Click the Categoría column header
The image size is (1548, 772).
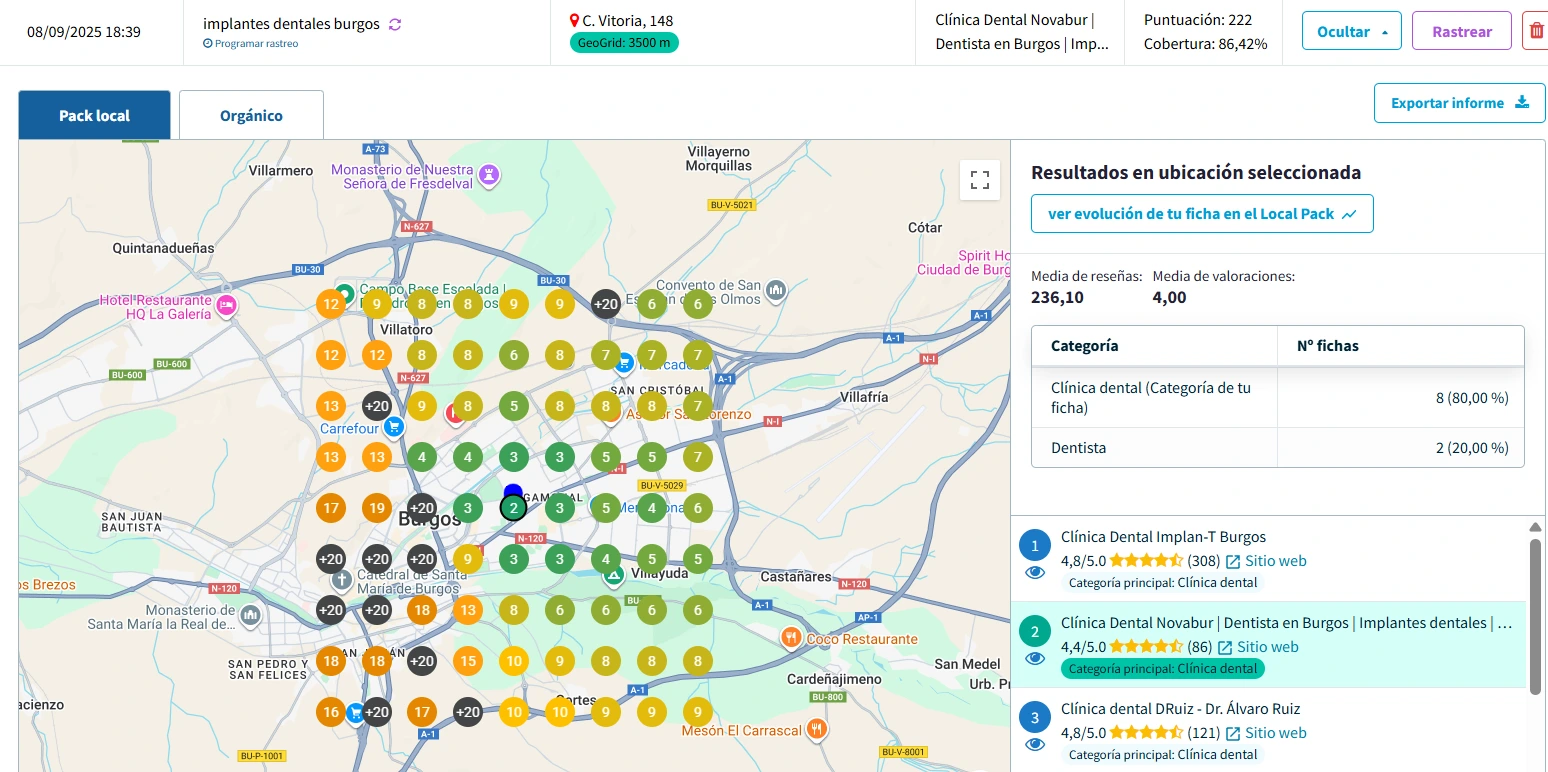1155,346
